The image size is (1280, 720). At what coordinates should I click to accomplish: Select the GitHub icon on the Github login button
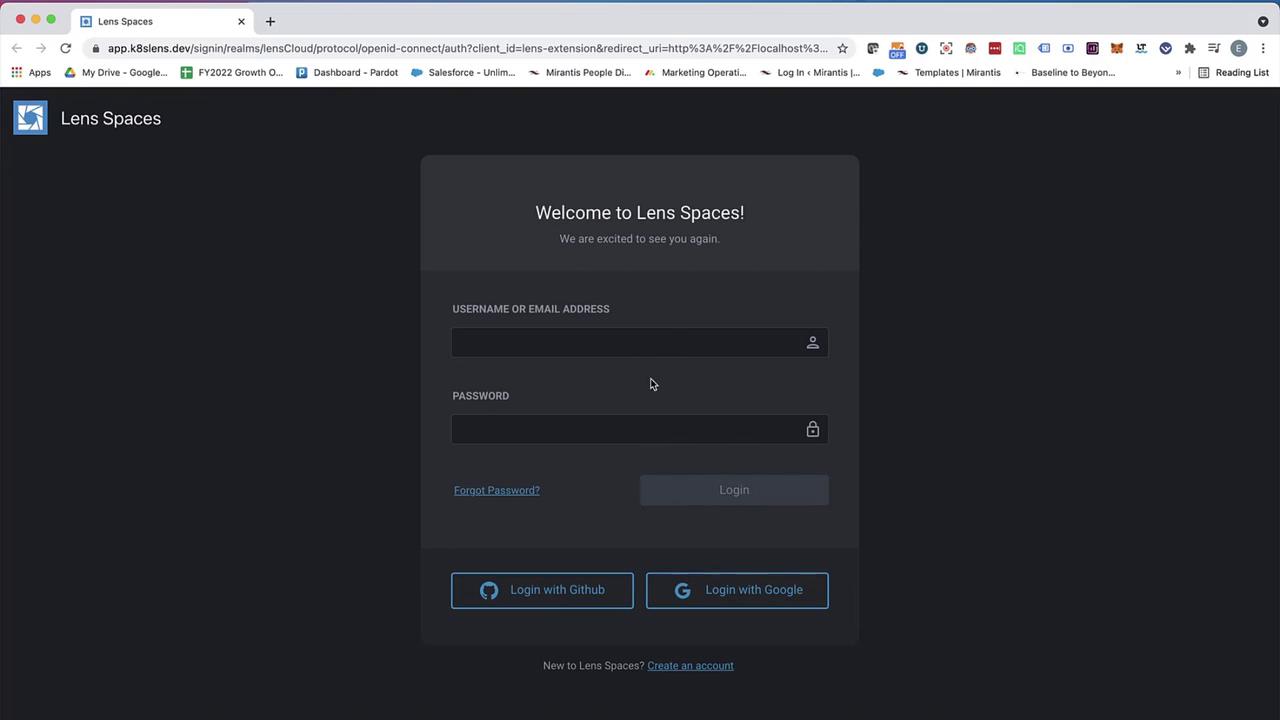[x=489, y=590]
